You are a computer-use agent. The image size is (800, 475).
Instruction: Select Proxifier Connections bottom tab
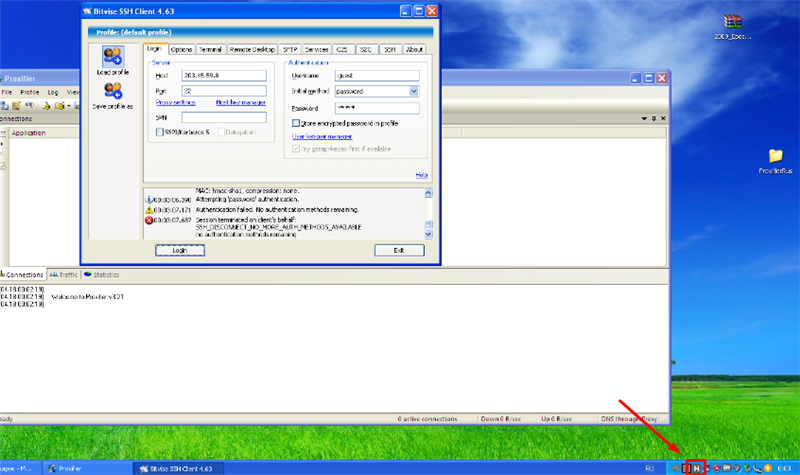click(x=22, y=274)
